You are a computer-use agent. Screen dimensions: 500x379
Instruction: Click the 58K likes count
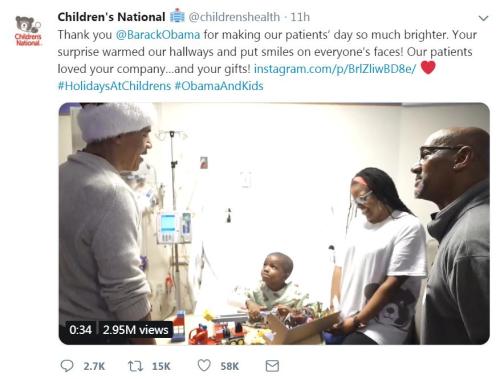pyautogui.click(x=230, y=366)
